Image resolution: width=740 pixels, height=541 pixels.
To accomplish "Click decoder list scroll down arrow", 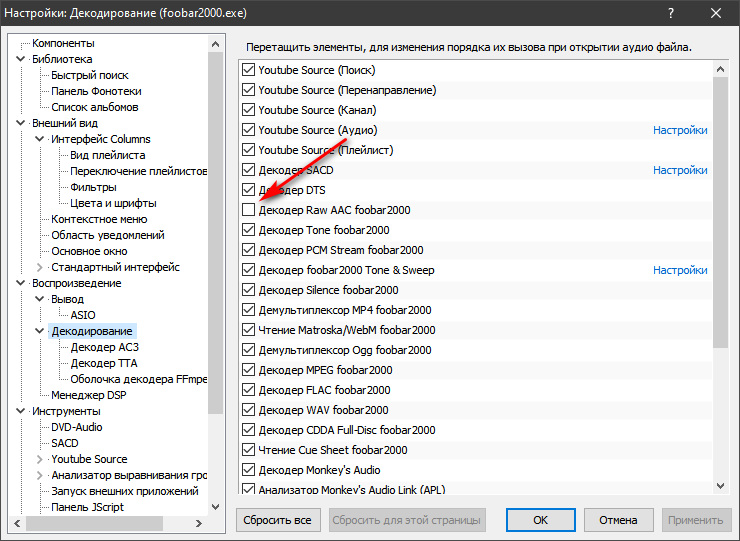I will (x=720, y=486).
